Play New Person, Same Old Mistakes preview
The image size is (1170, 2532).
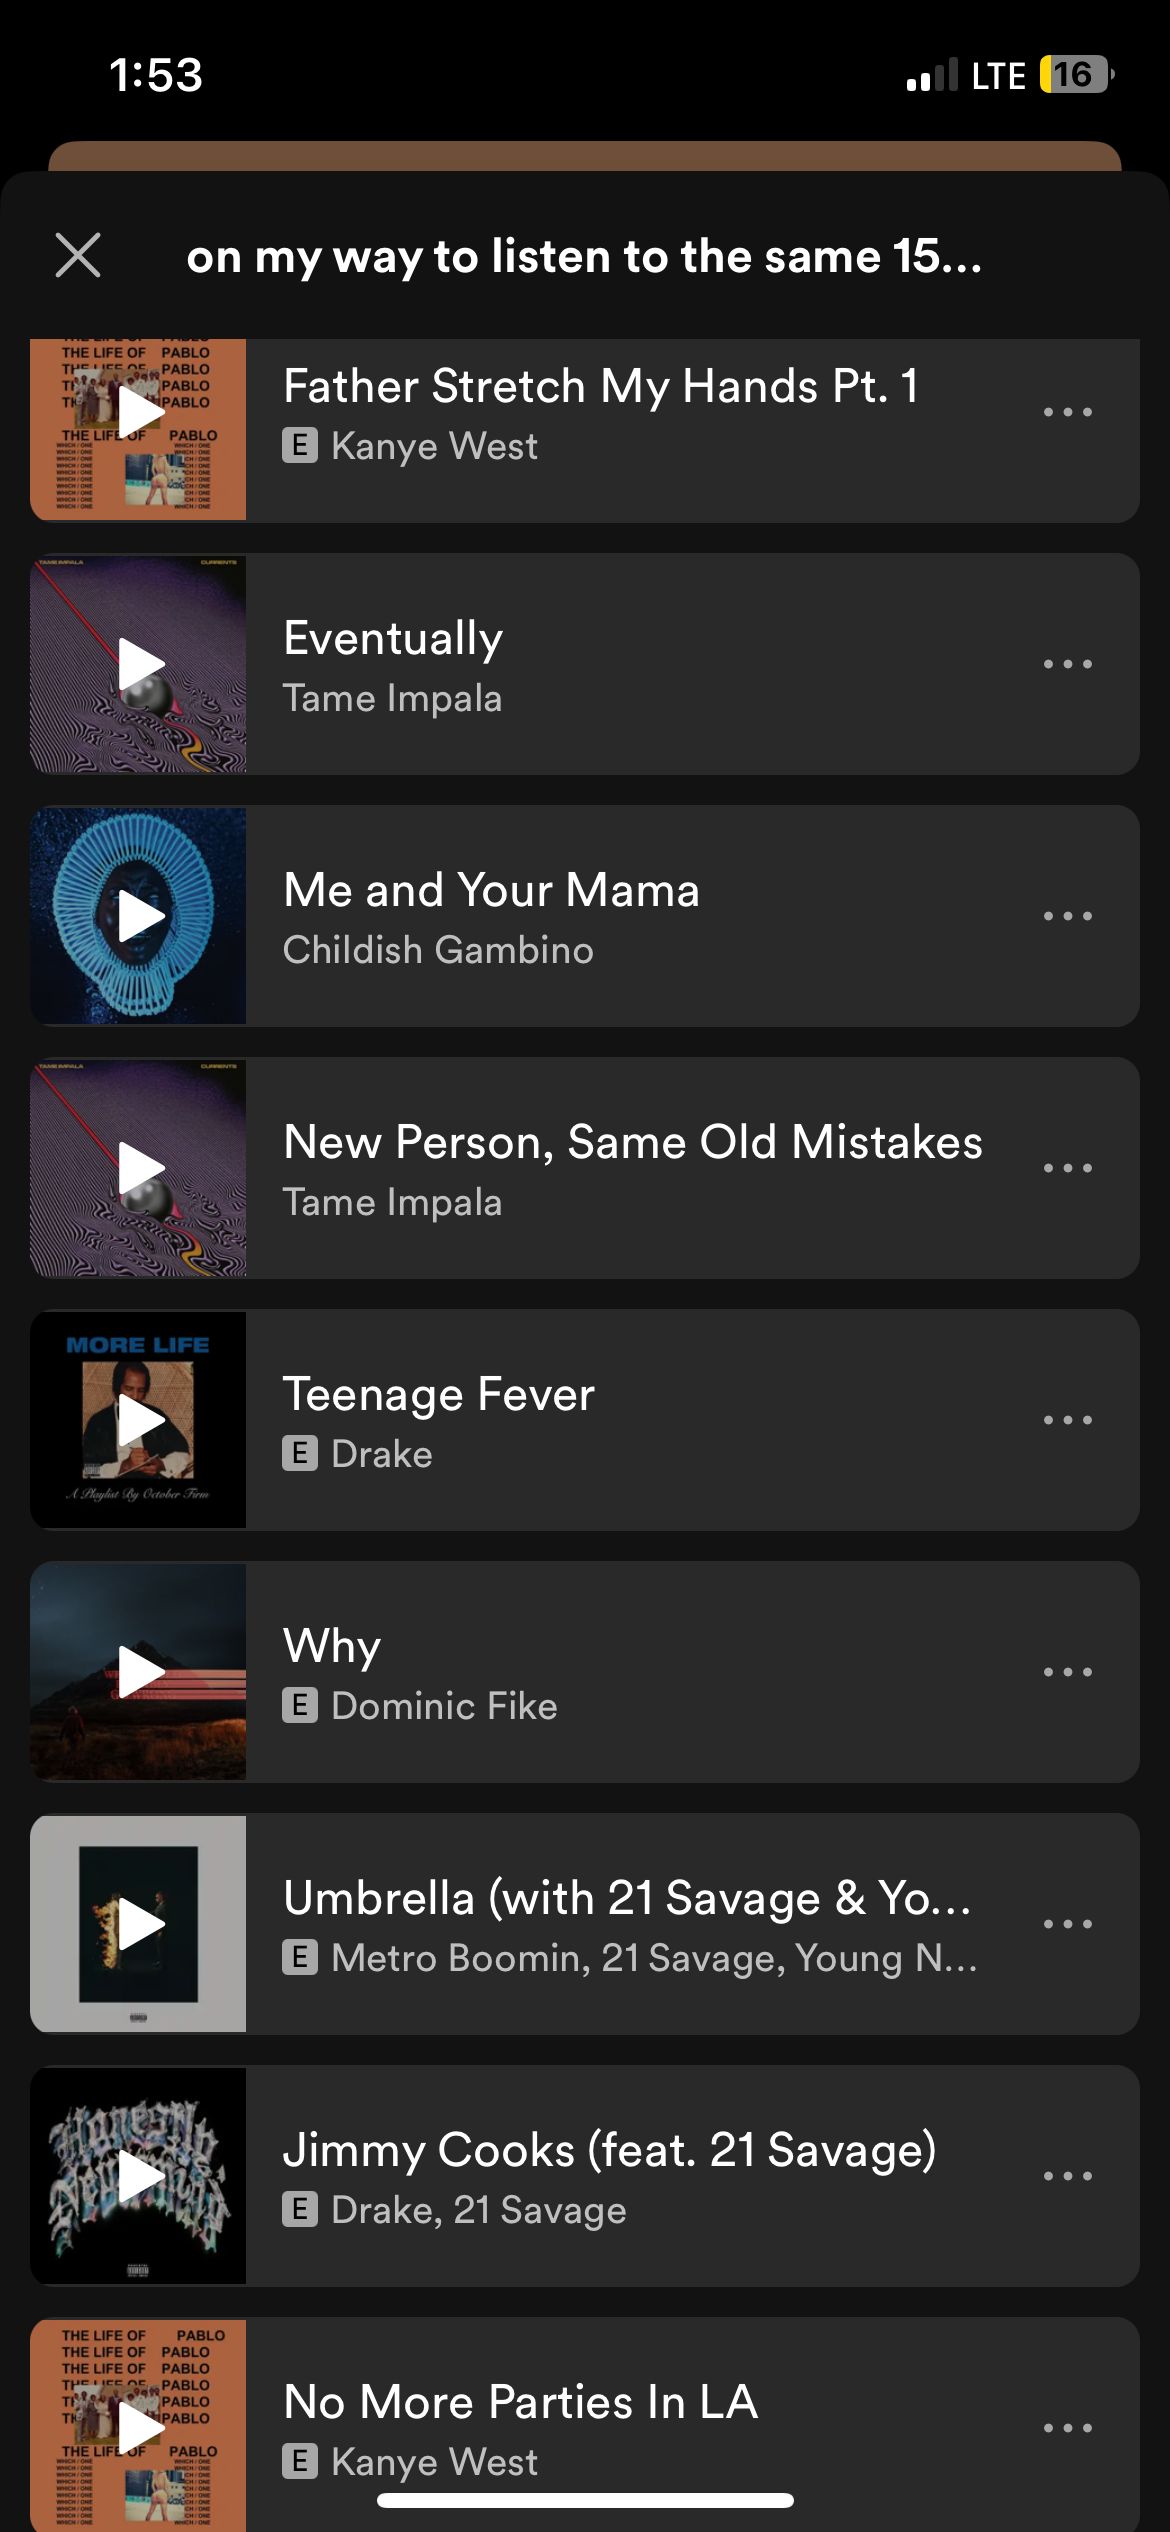pyautogui.click(x=140, y=1168)
